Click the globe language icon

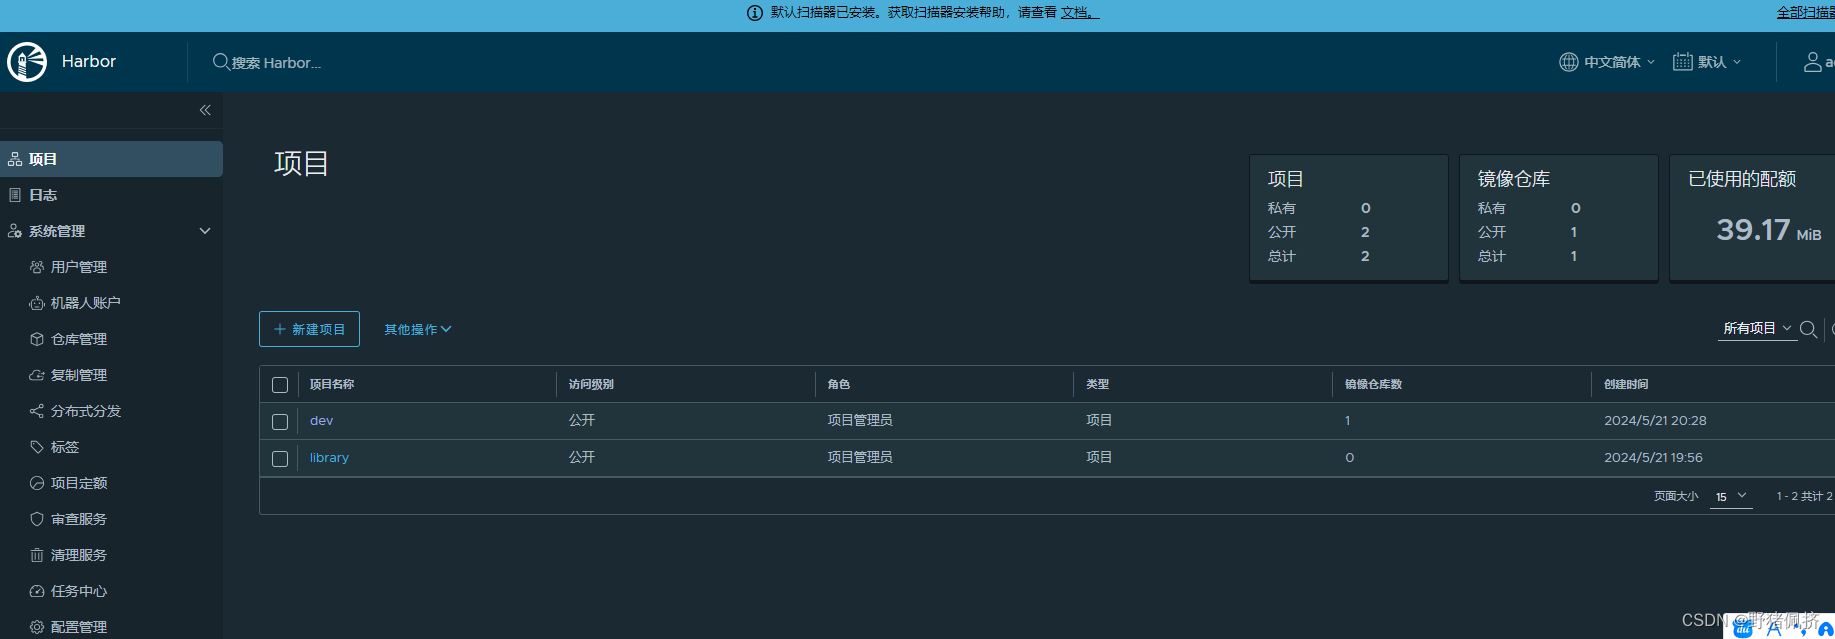pos(1569,62)
